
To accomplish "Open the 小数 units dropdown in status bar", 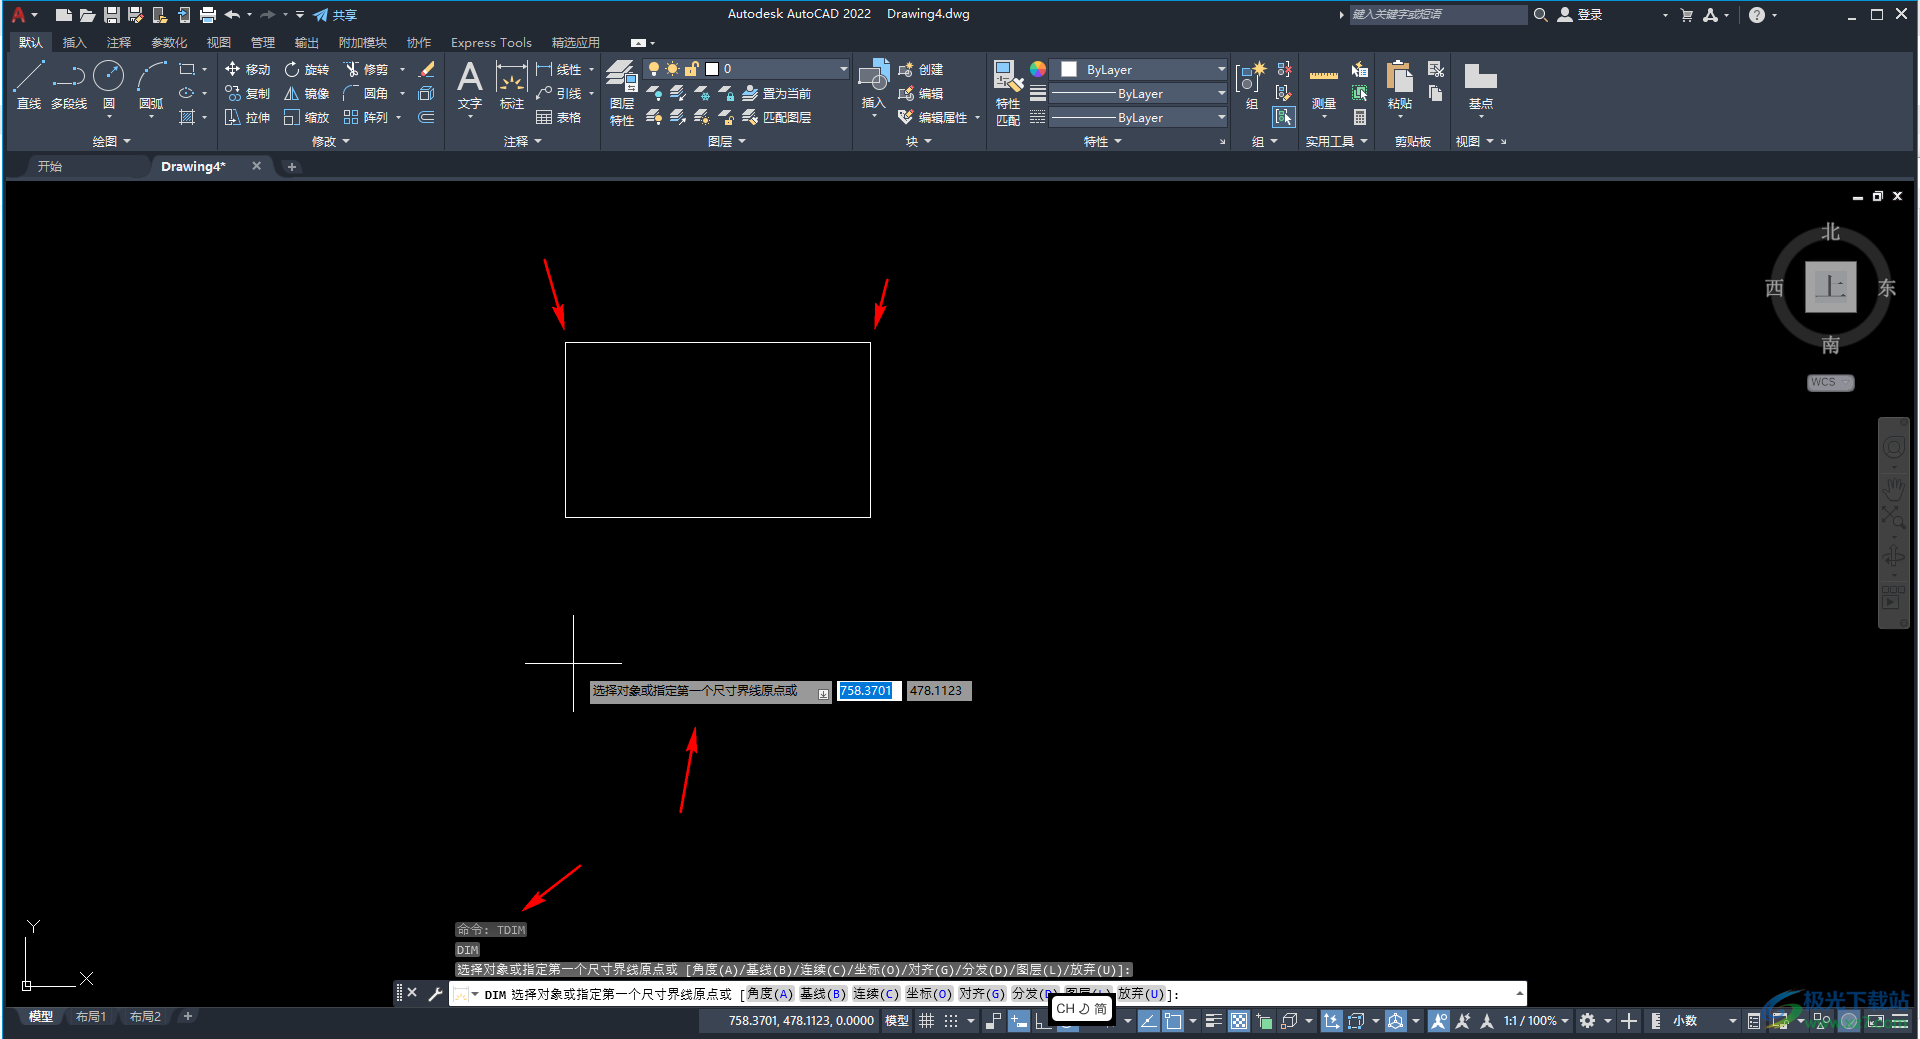I will (x=1704, y=1021).
